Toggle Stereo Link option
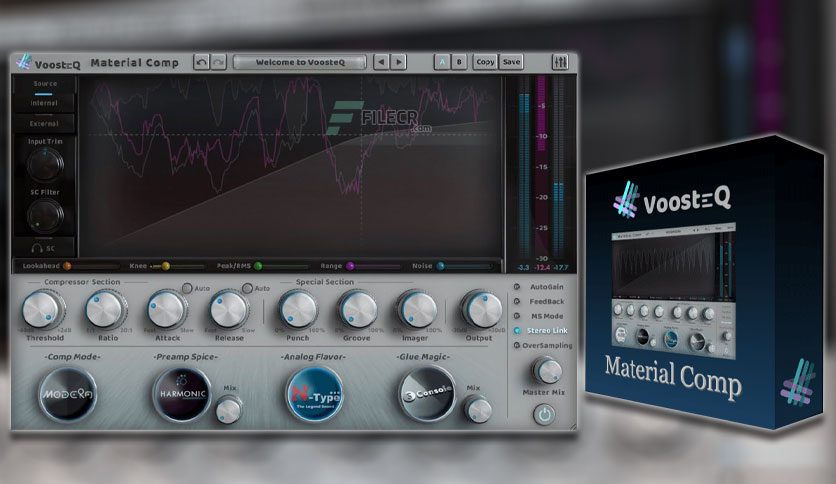 pyautogui.click(x=540, y=330)
